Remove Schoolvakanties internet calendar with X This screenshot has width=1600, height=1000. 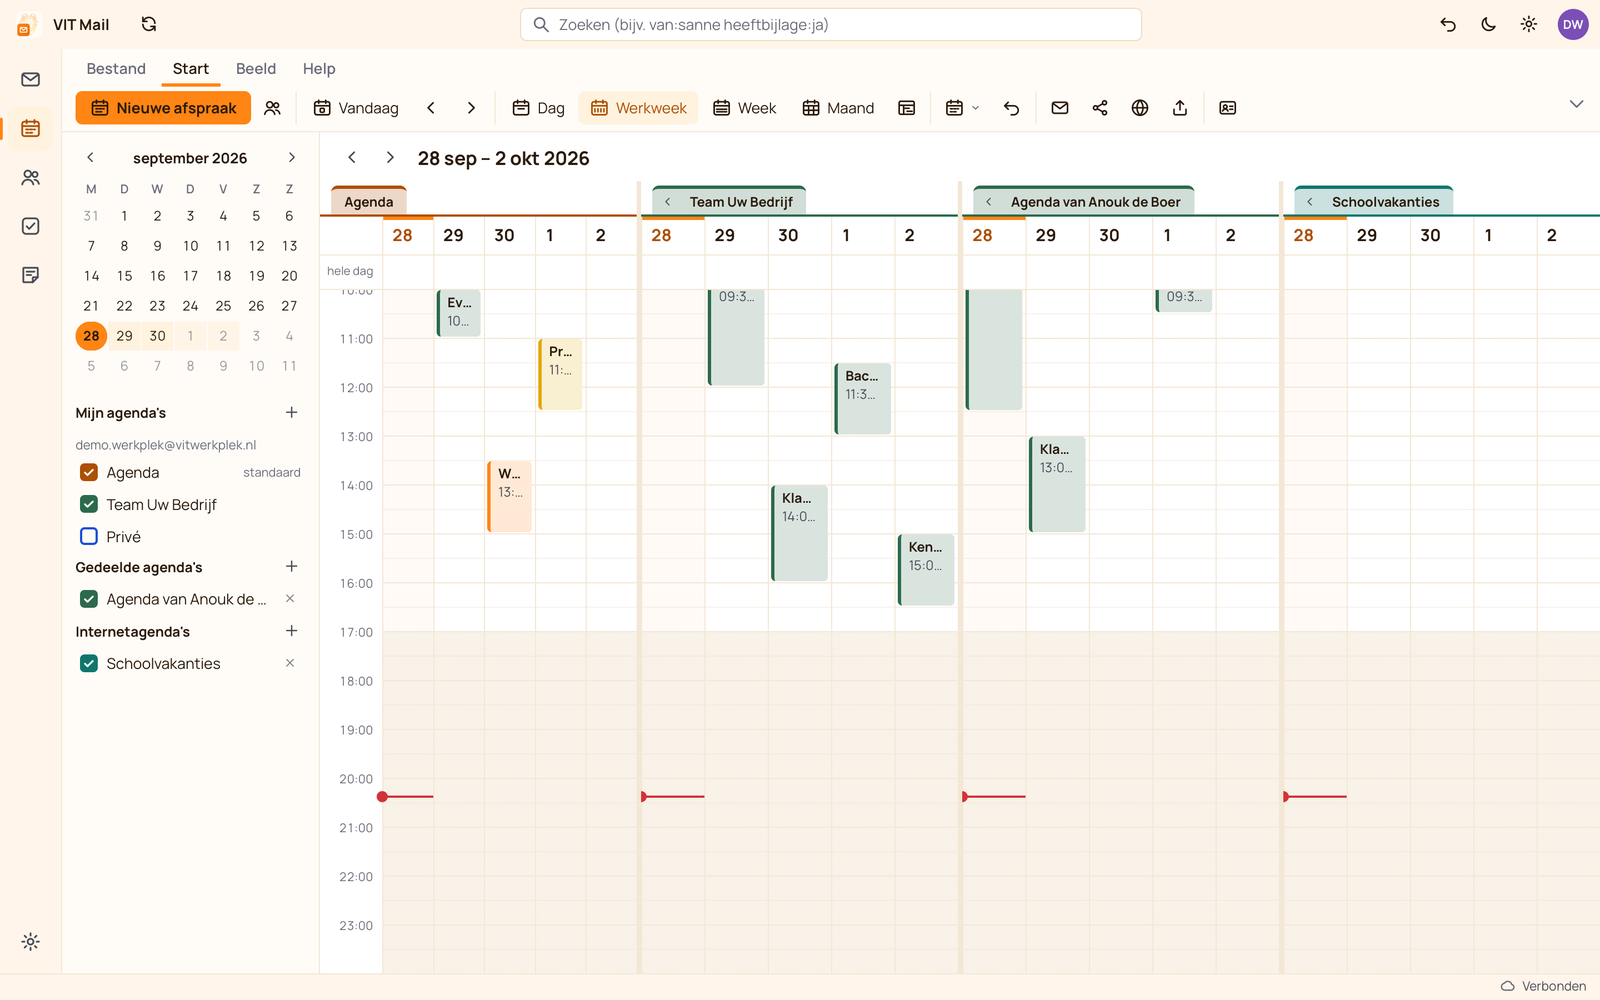coord(290,663)
